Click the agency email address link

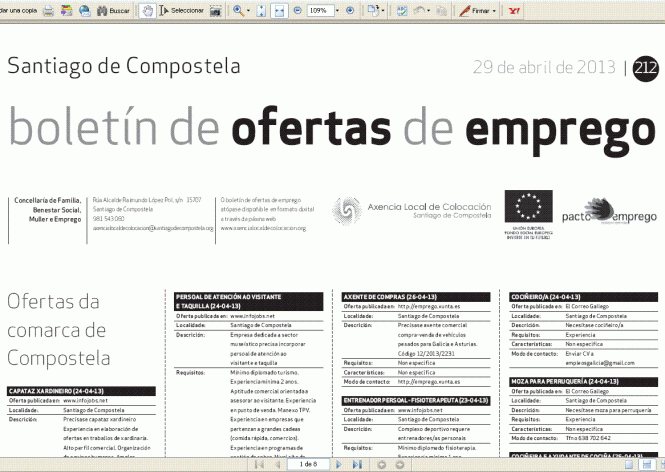153,228
